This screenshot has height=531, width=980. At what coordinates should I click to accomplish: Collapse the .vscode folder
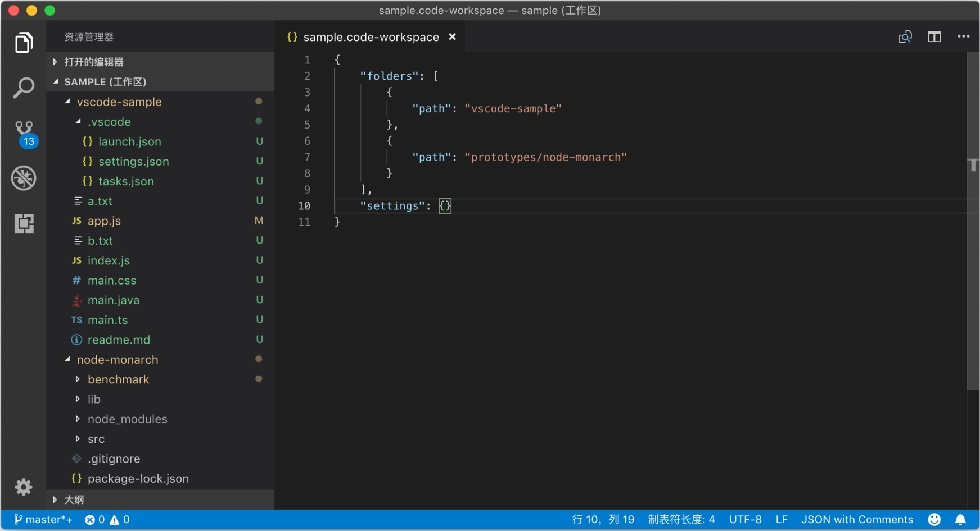point(78,121)
